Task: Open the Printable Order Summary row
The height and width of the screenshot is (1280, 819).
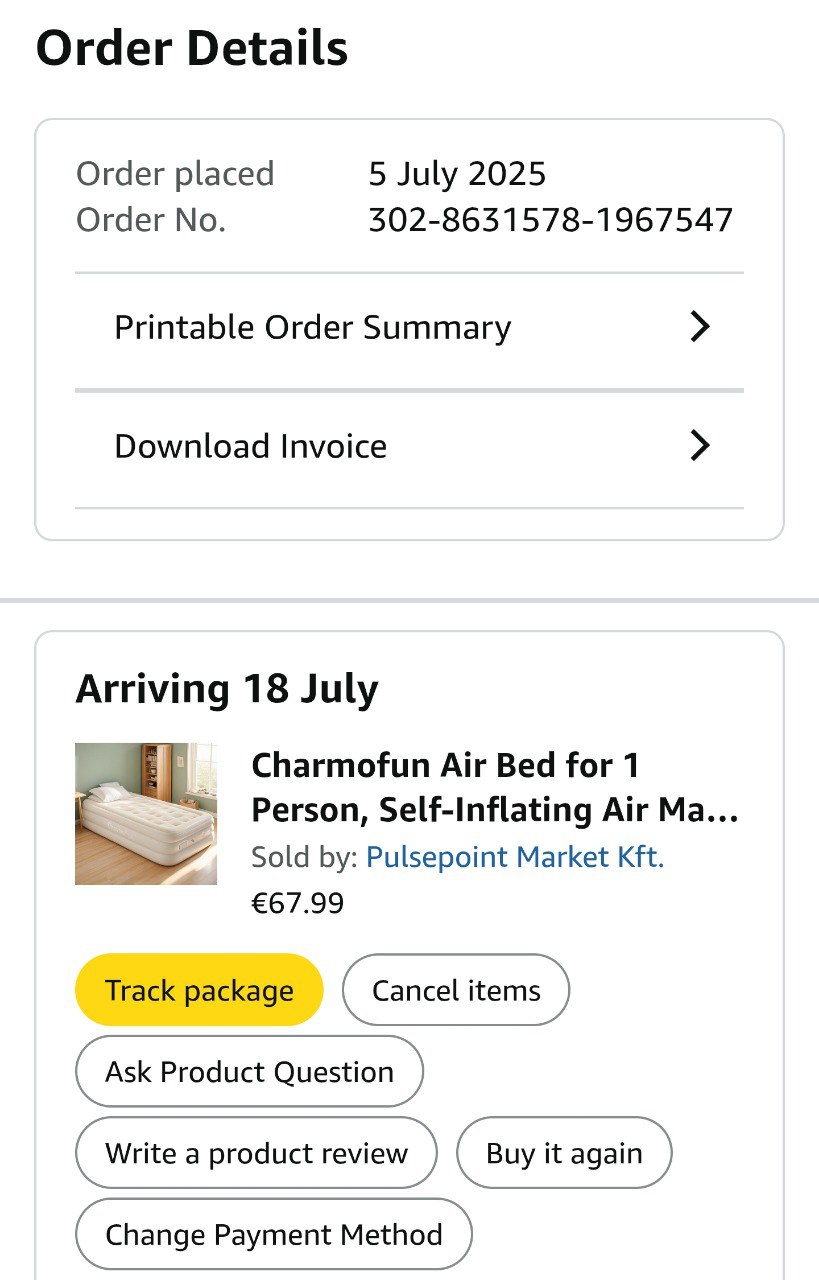Action: pos(312,328)
